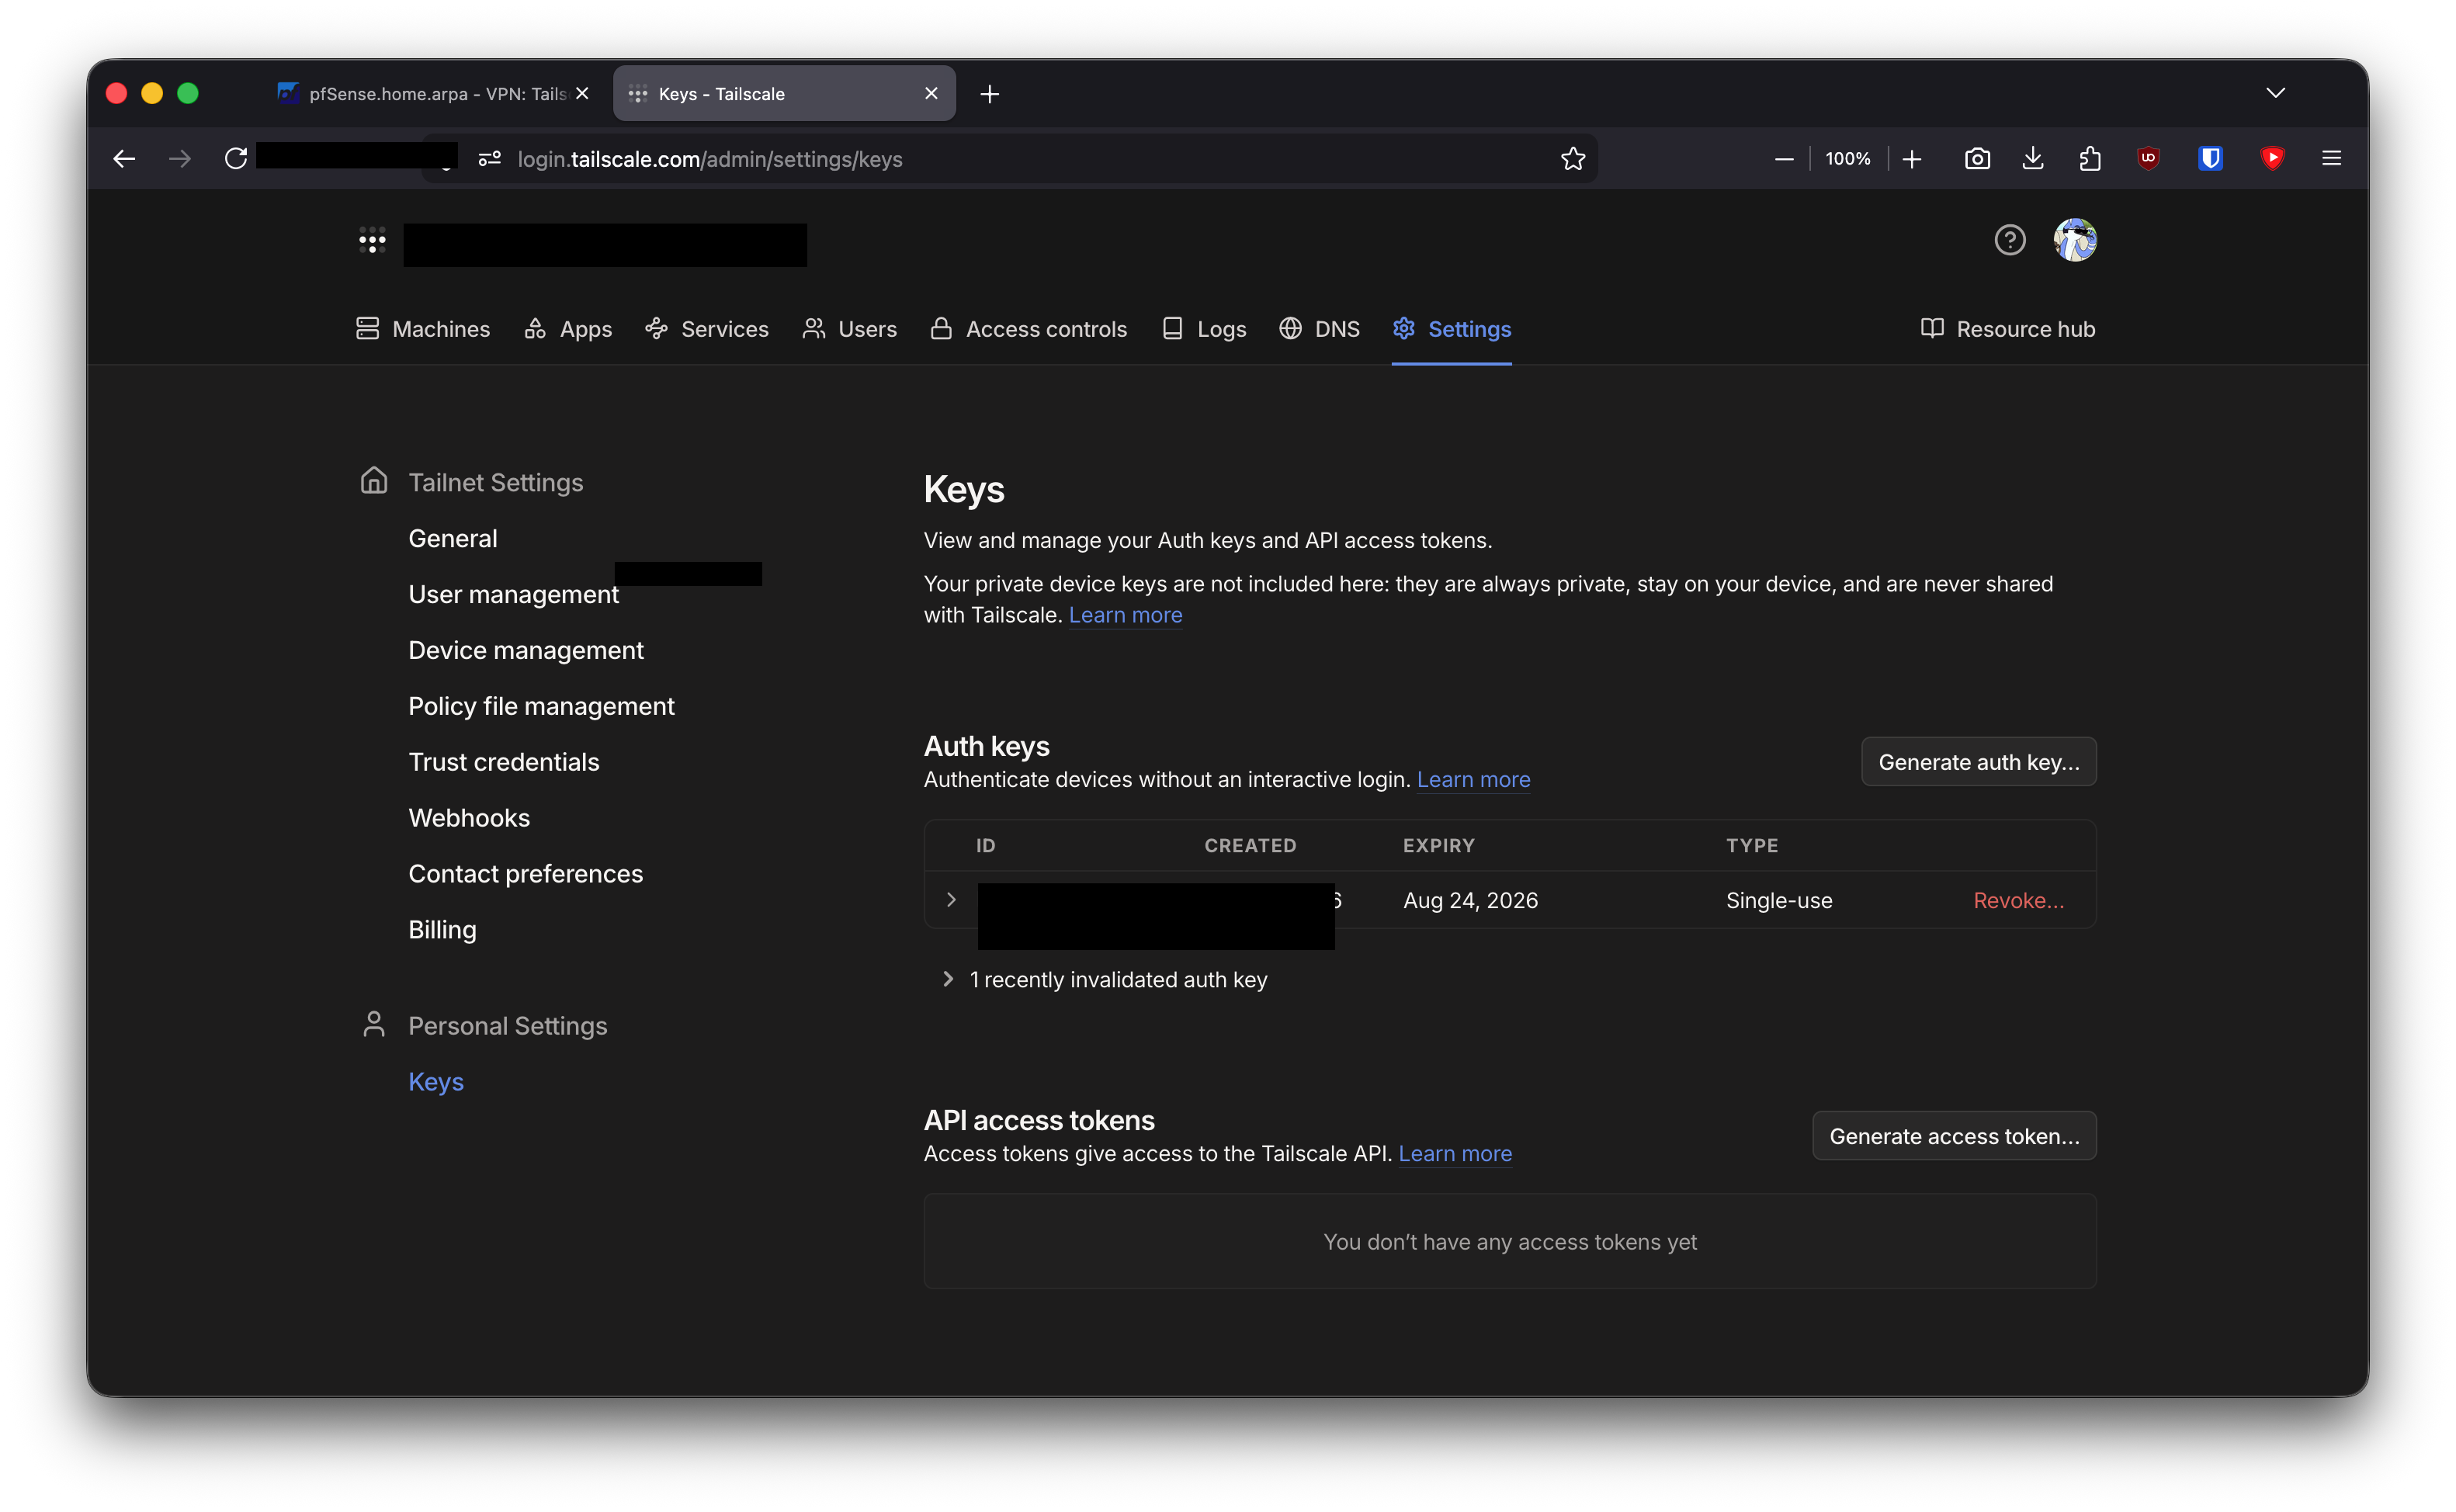Open the Access controls tab
This screenshot has width=2456, height=1512.
pyautogui.click(x=1029, y=329)
